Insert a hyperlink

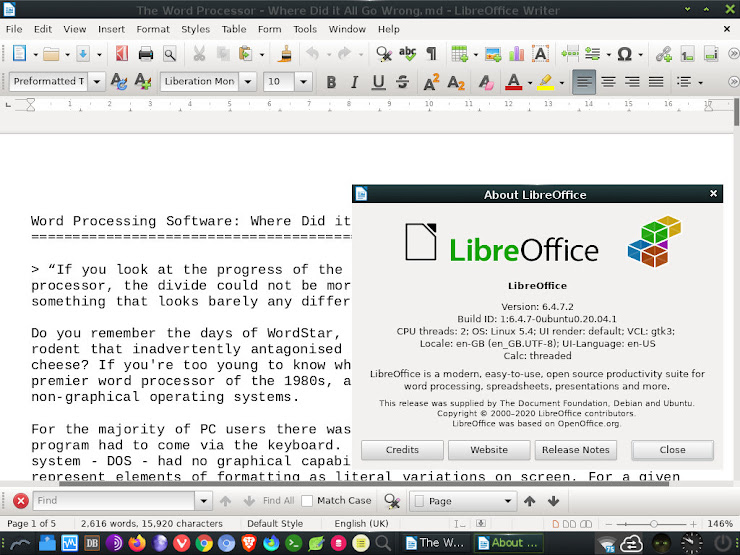(x=664, y=54)
